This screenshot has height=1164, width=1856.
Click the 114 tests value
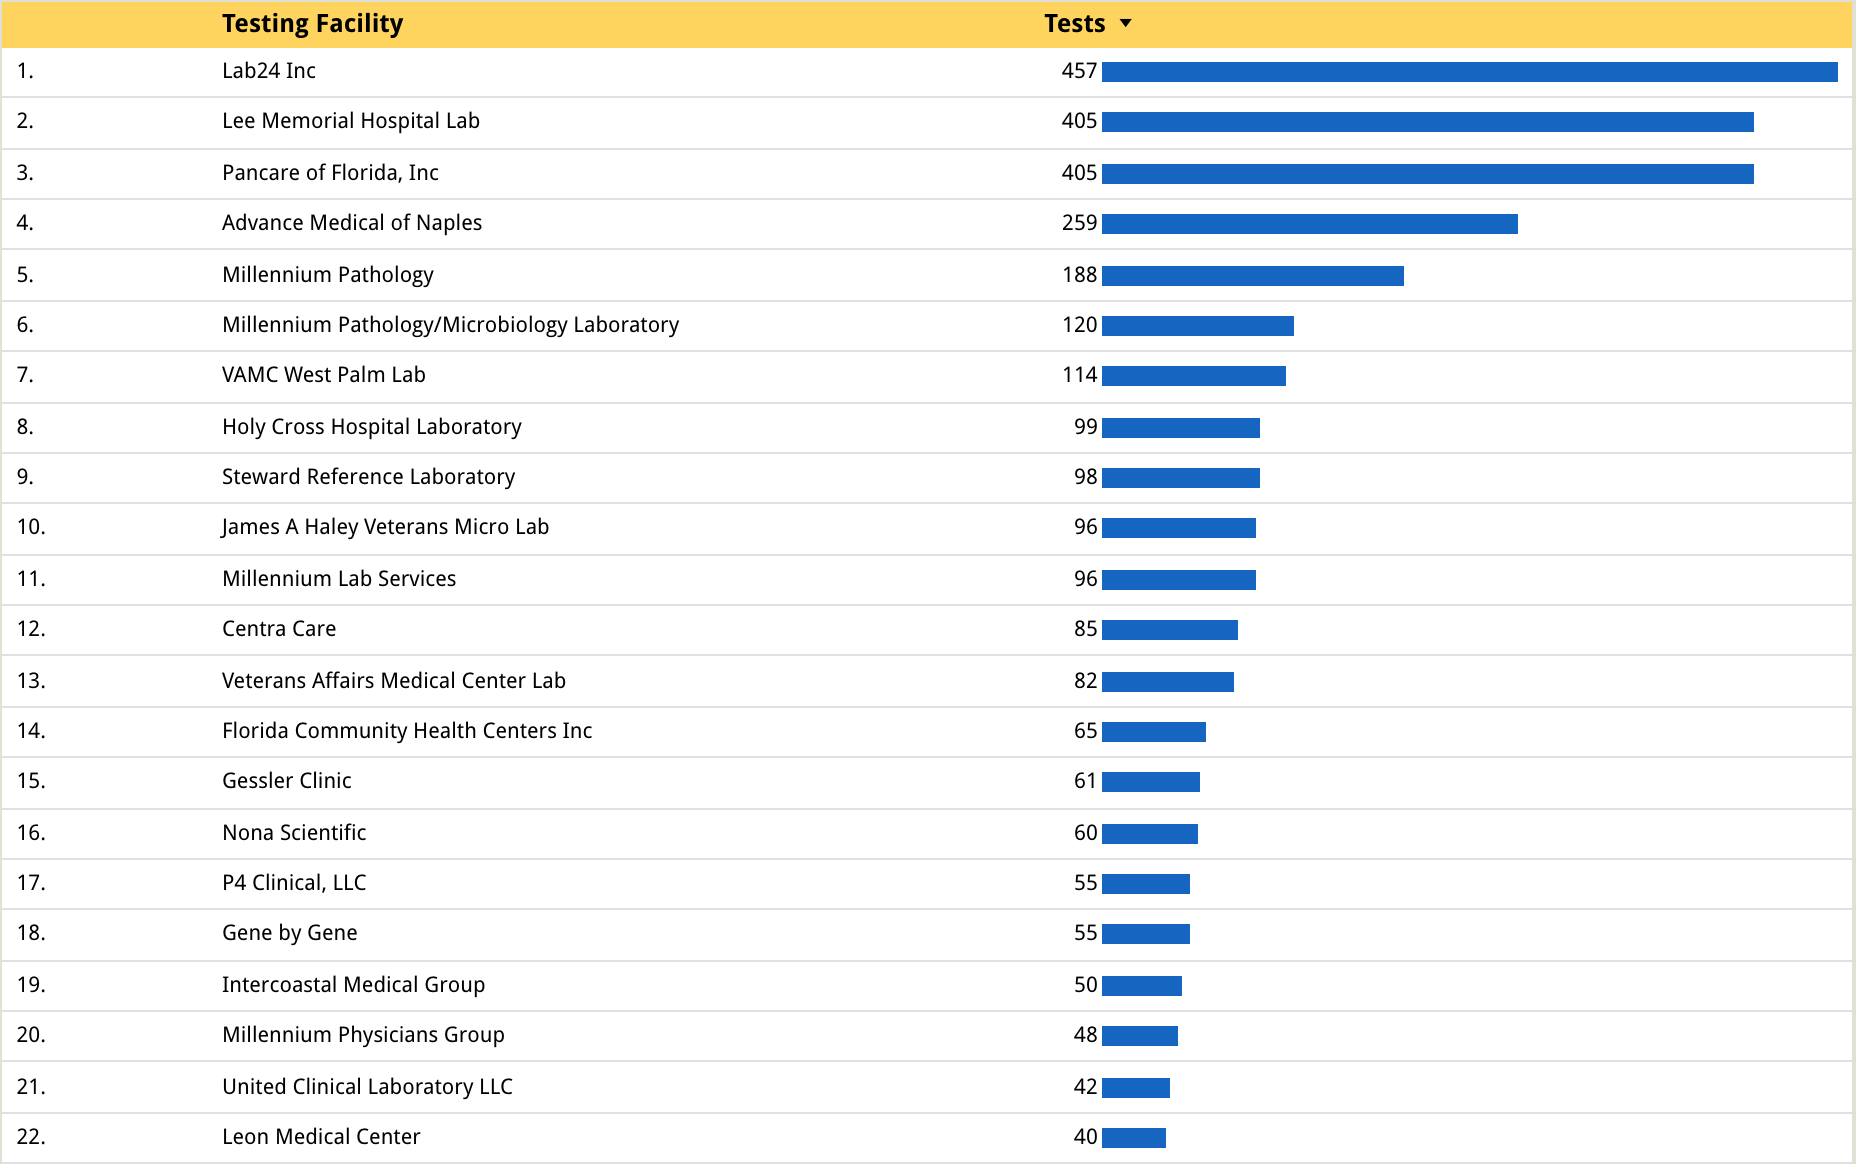tap(1080, 375)
